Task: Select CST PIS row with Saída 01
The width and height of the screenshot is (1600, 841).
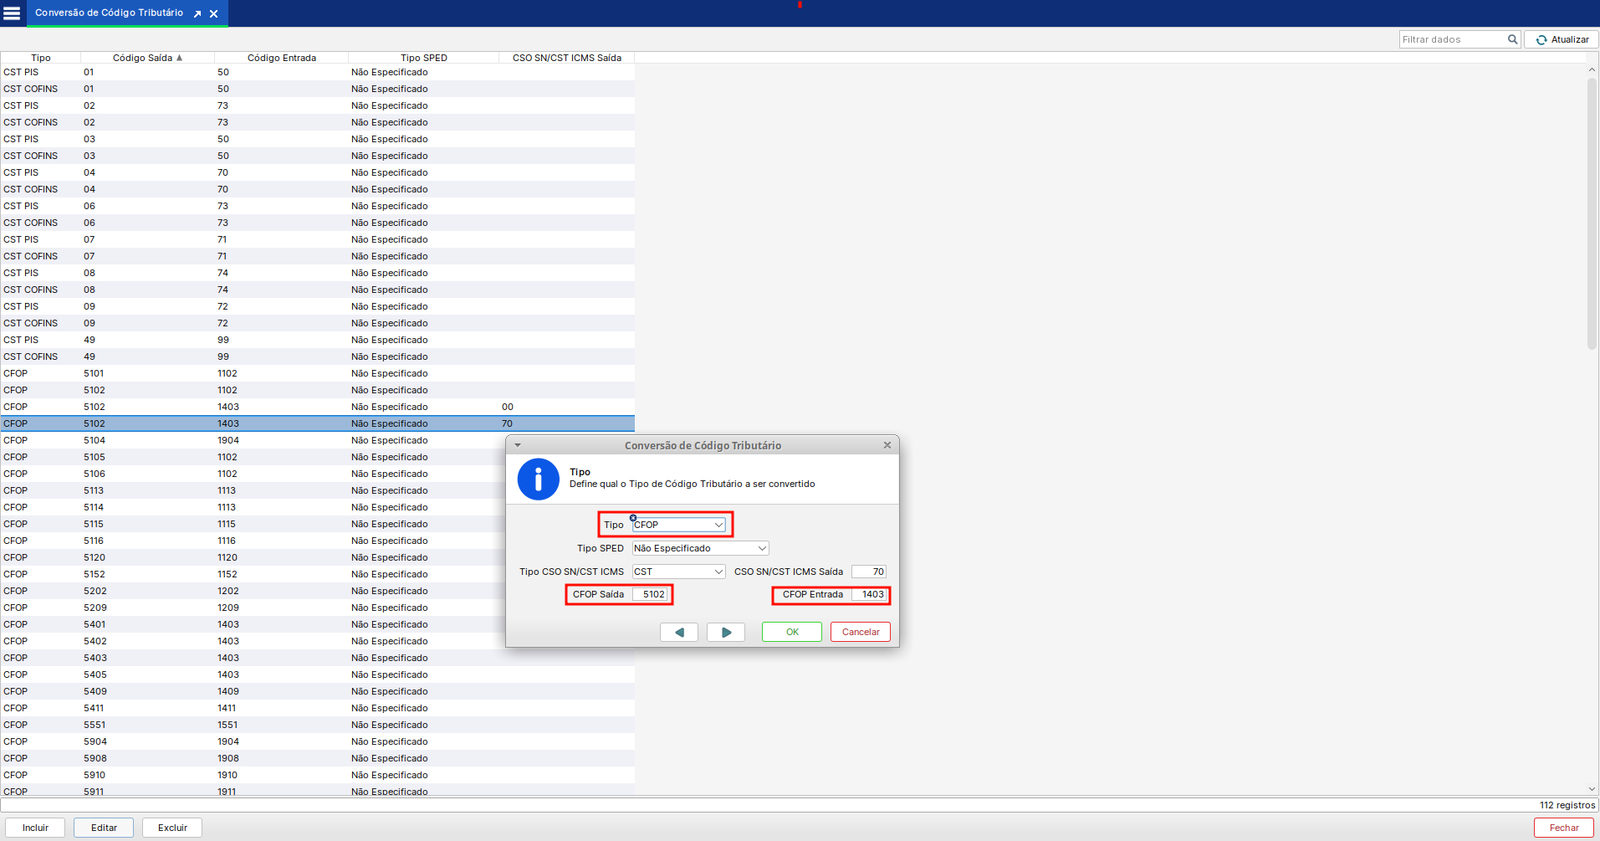Action: pyautogui.click(x=317, y=72)
